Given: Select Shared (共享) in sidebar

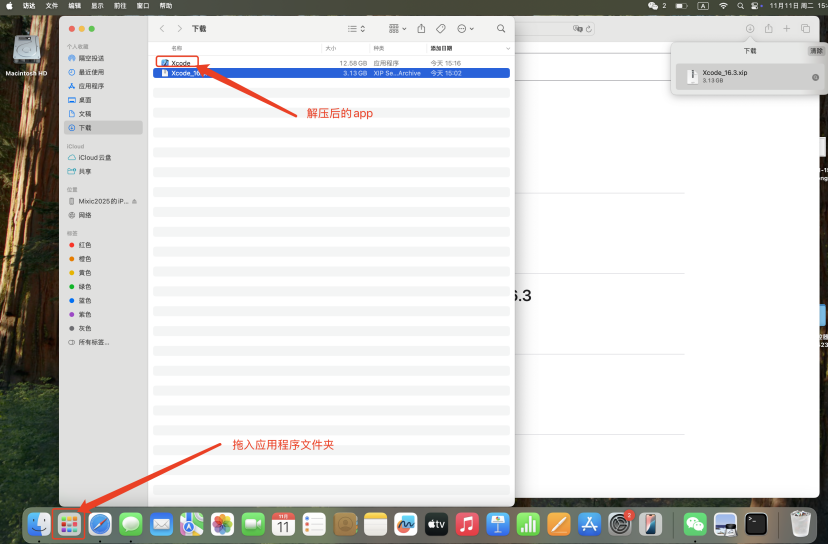Looking at the screenshot, I should (x=103, y=171).
